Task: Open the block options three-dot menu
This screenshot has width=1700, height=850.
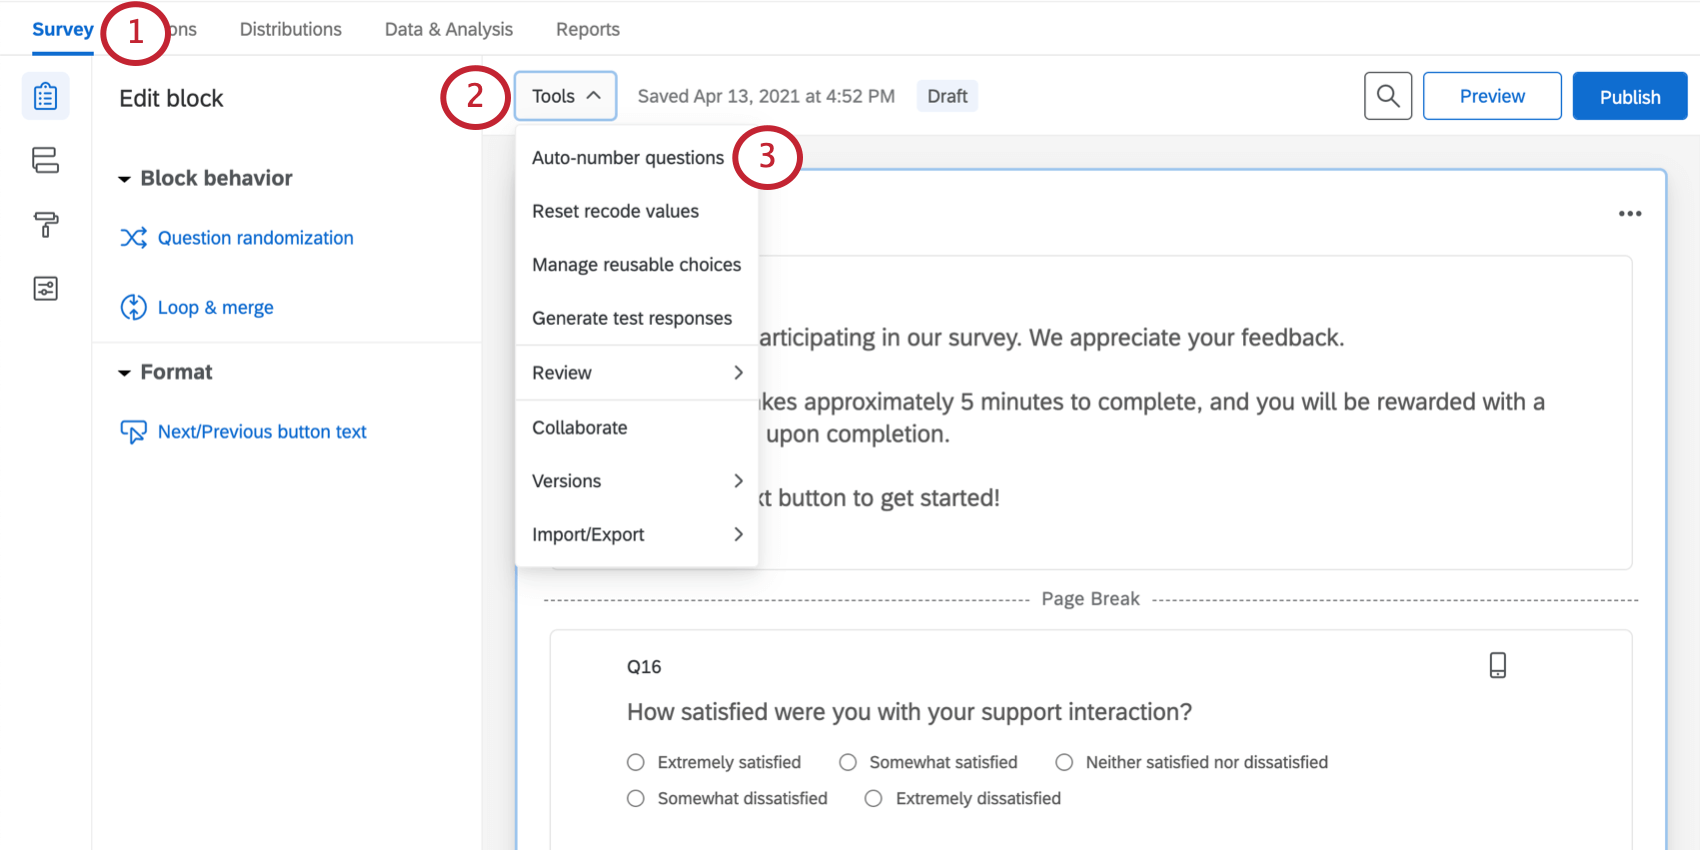Action: (x=1630, y=214)
